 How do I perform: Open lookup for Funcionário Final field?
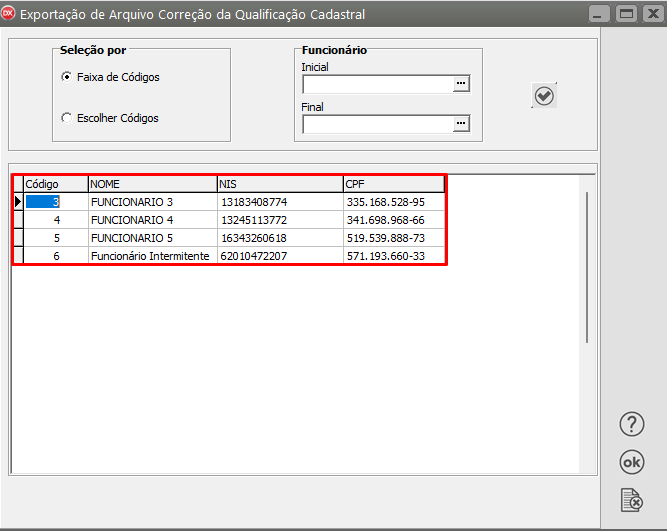click(x=460, y=124)
